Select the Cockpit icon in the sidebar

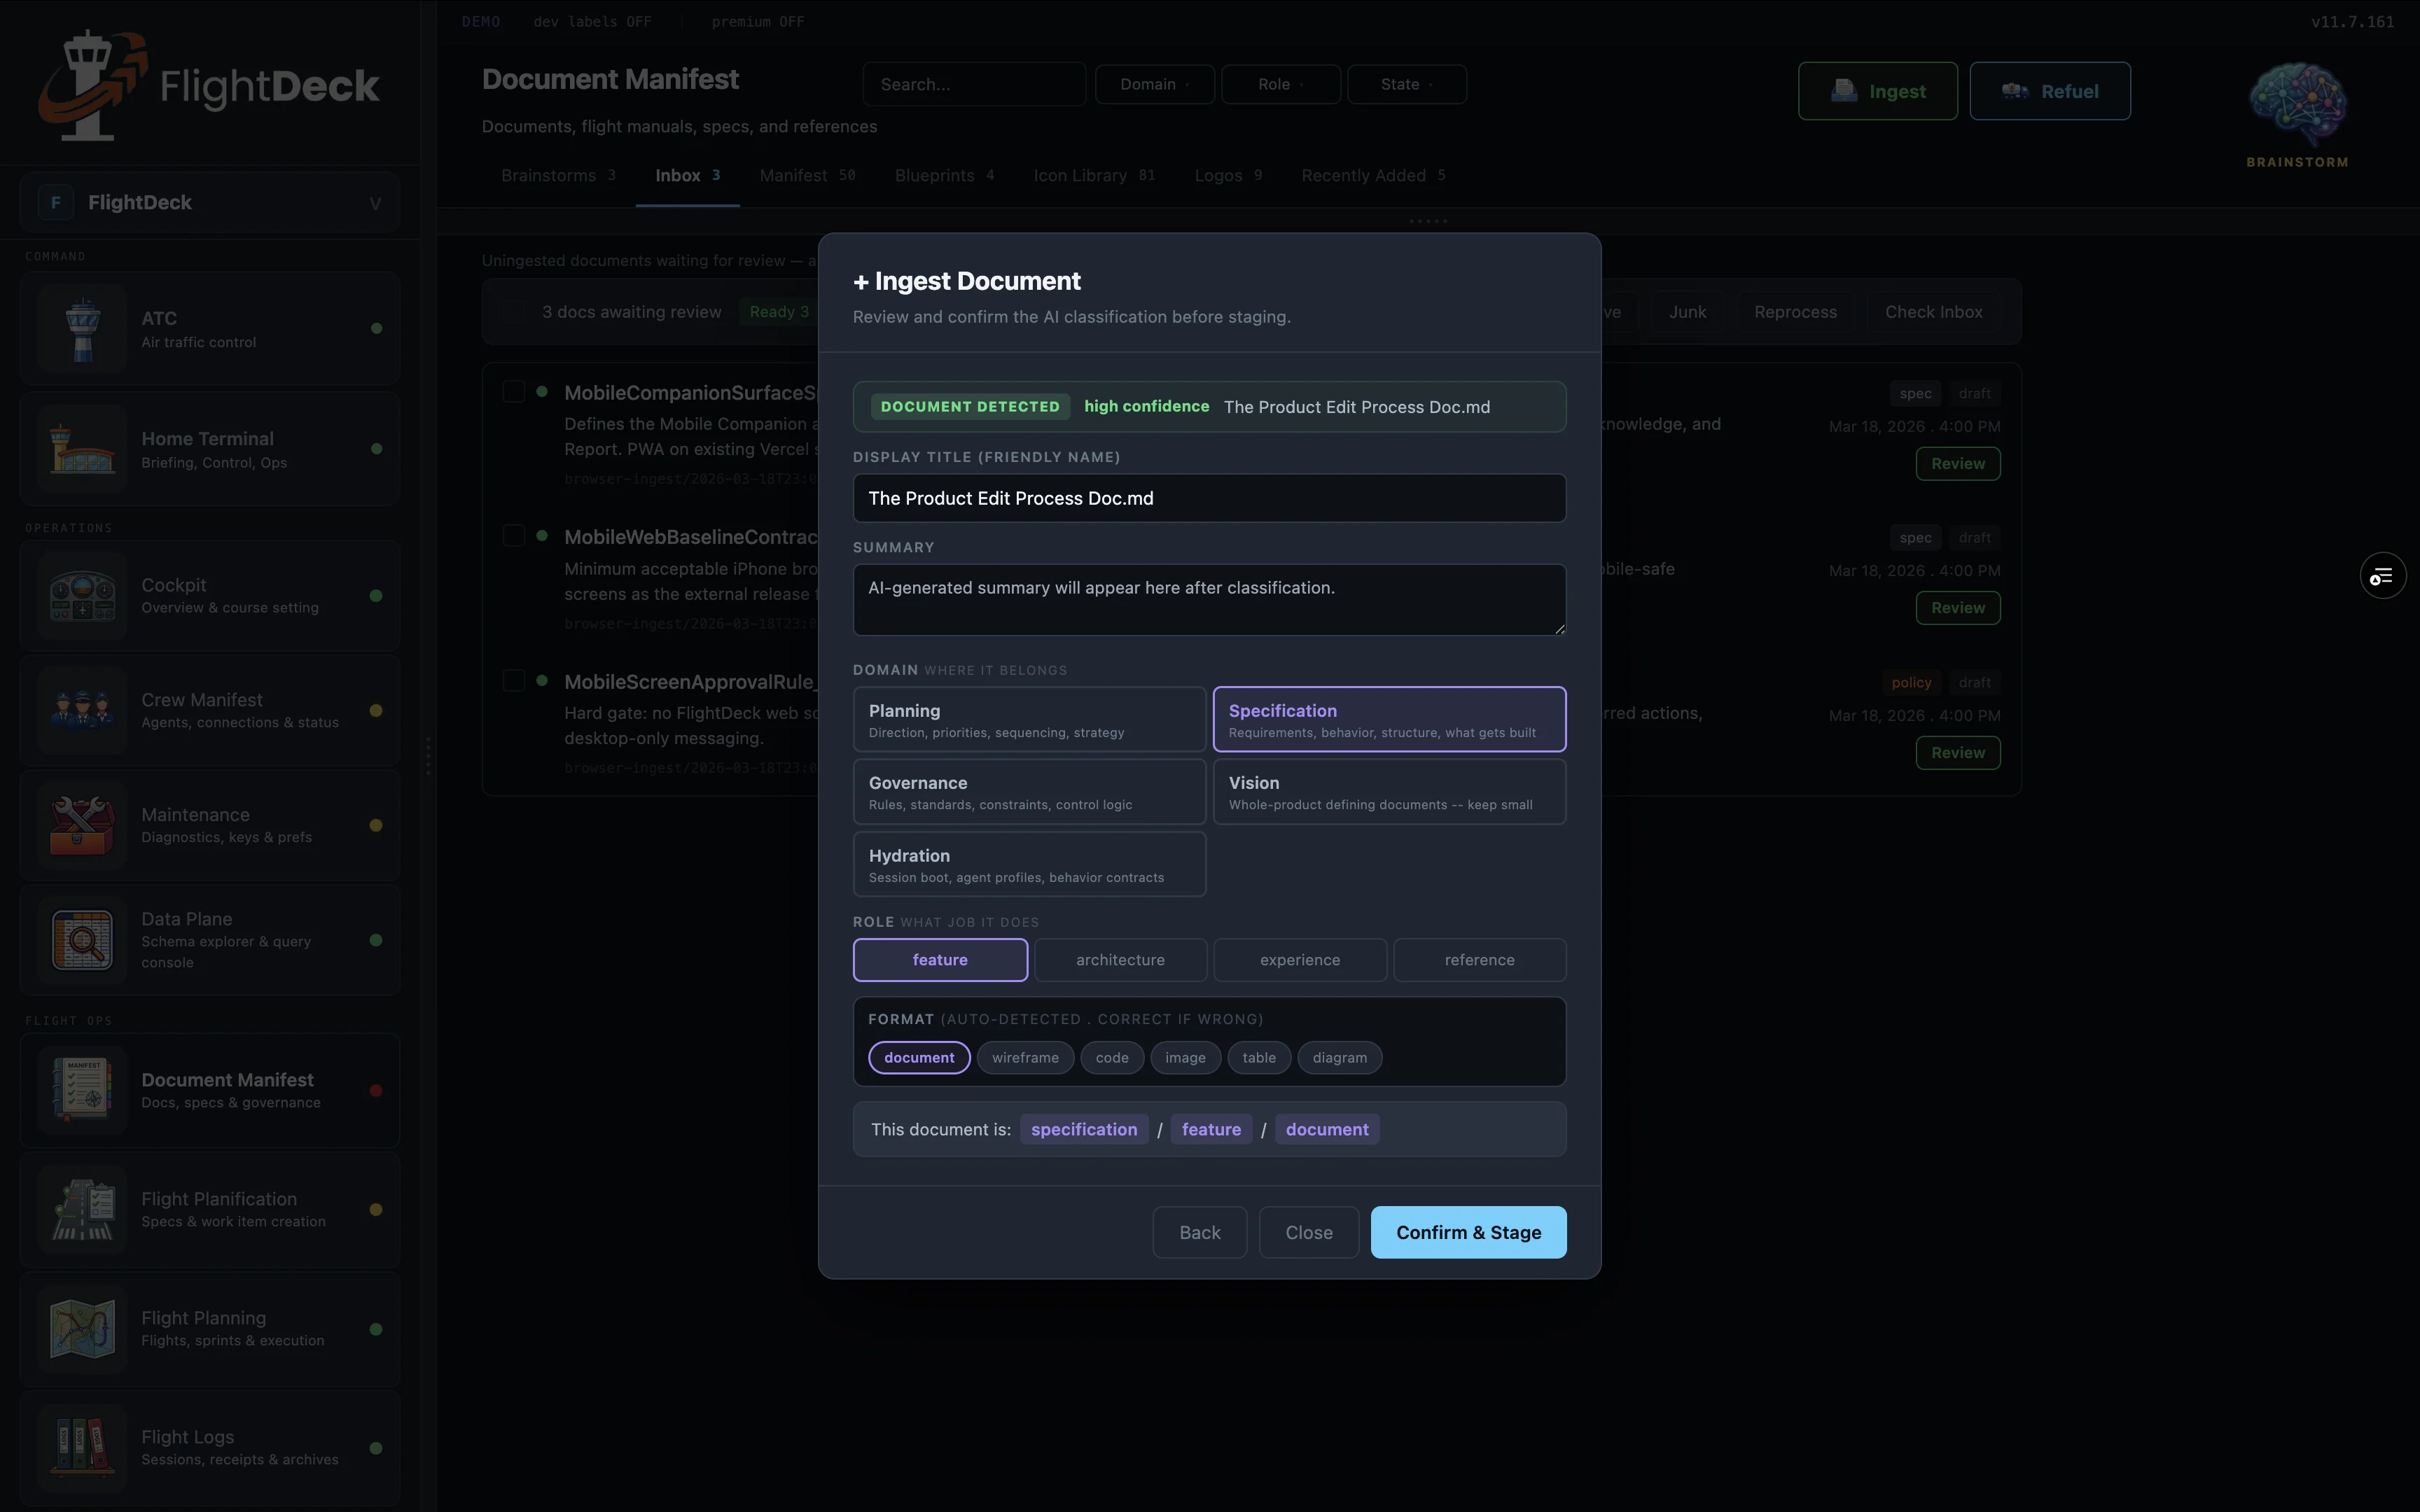pyautogui.click(x=82, y=594)
